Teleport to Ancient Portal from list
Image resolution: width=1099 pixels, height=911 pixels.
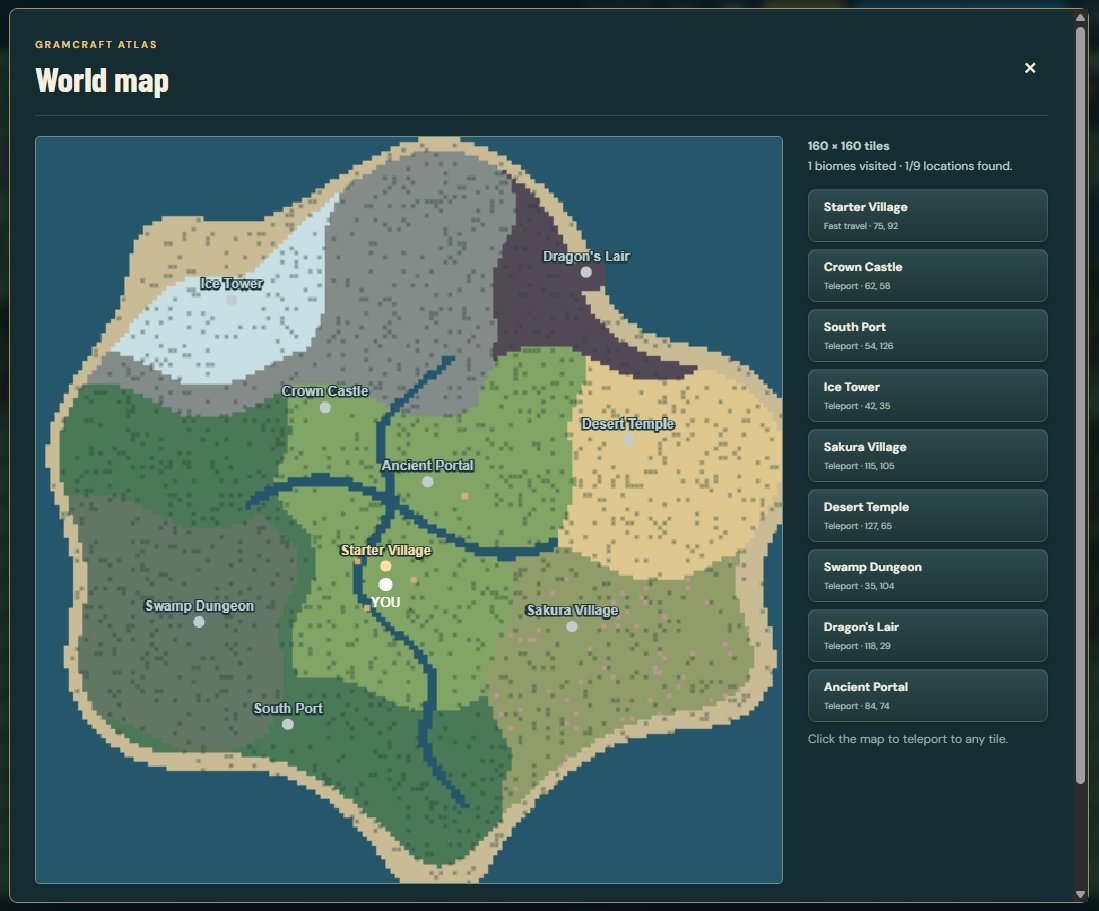click(927, 696)
